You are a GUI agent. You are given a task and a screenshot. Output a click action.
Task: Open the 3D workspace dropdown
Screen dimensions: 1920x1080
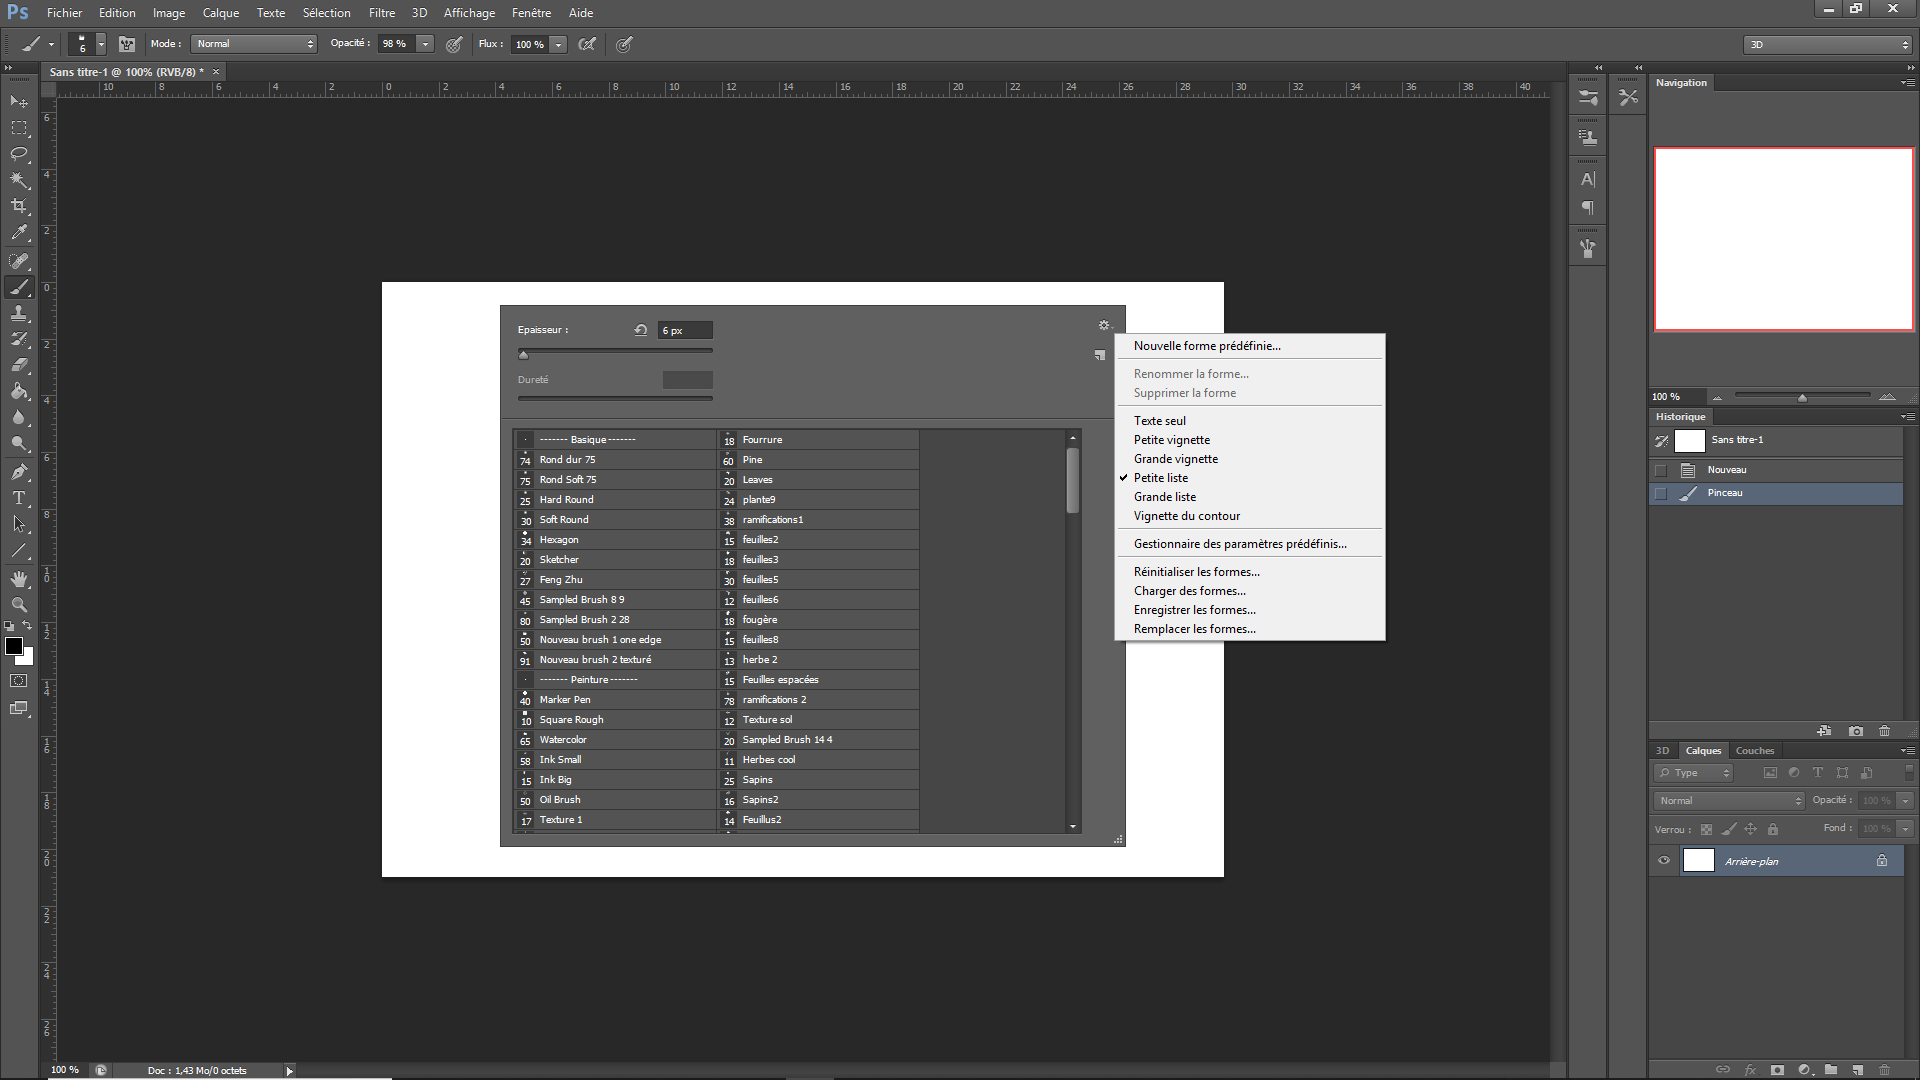pyautogui.click(x=1827, y=45)
